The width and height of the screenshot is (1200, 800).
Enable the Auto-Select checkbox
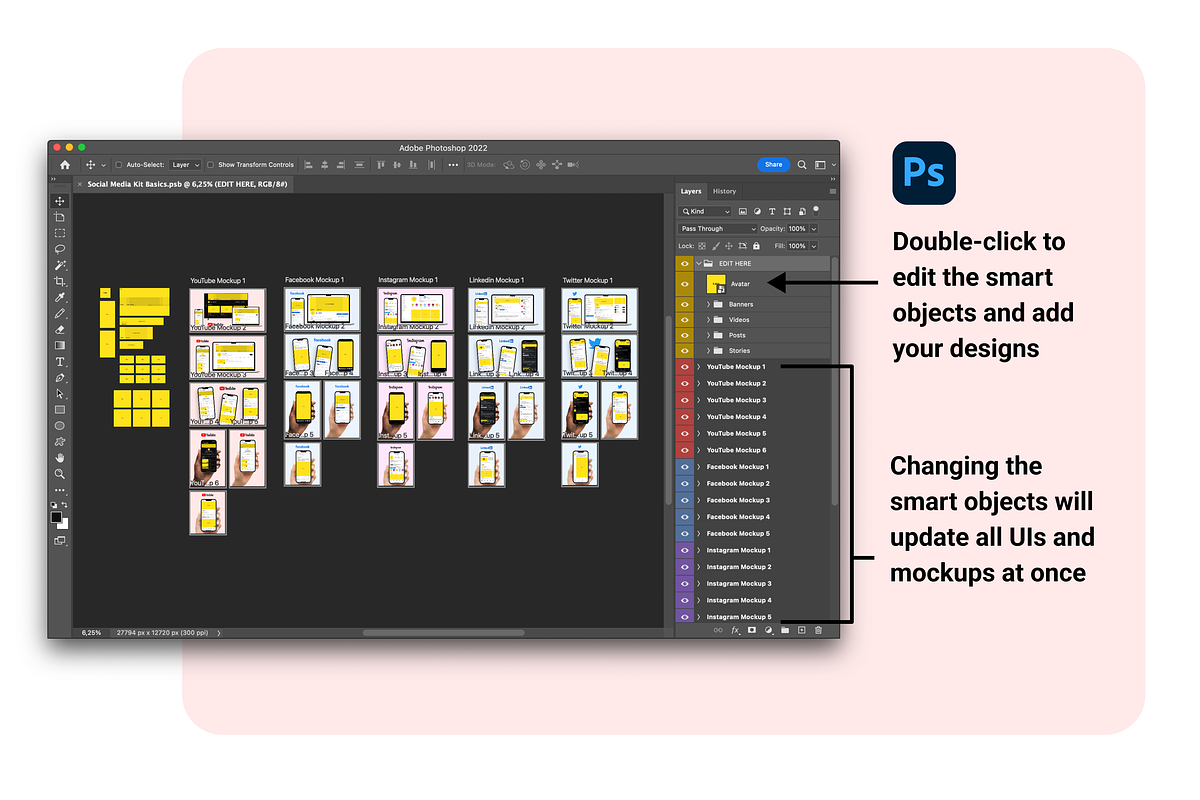tap(118, 165)
